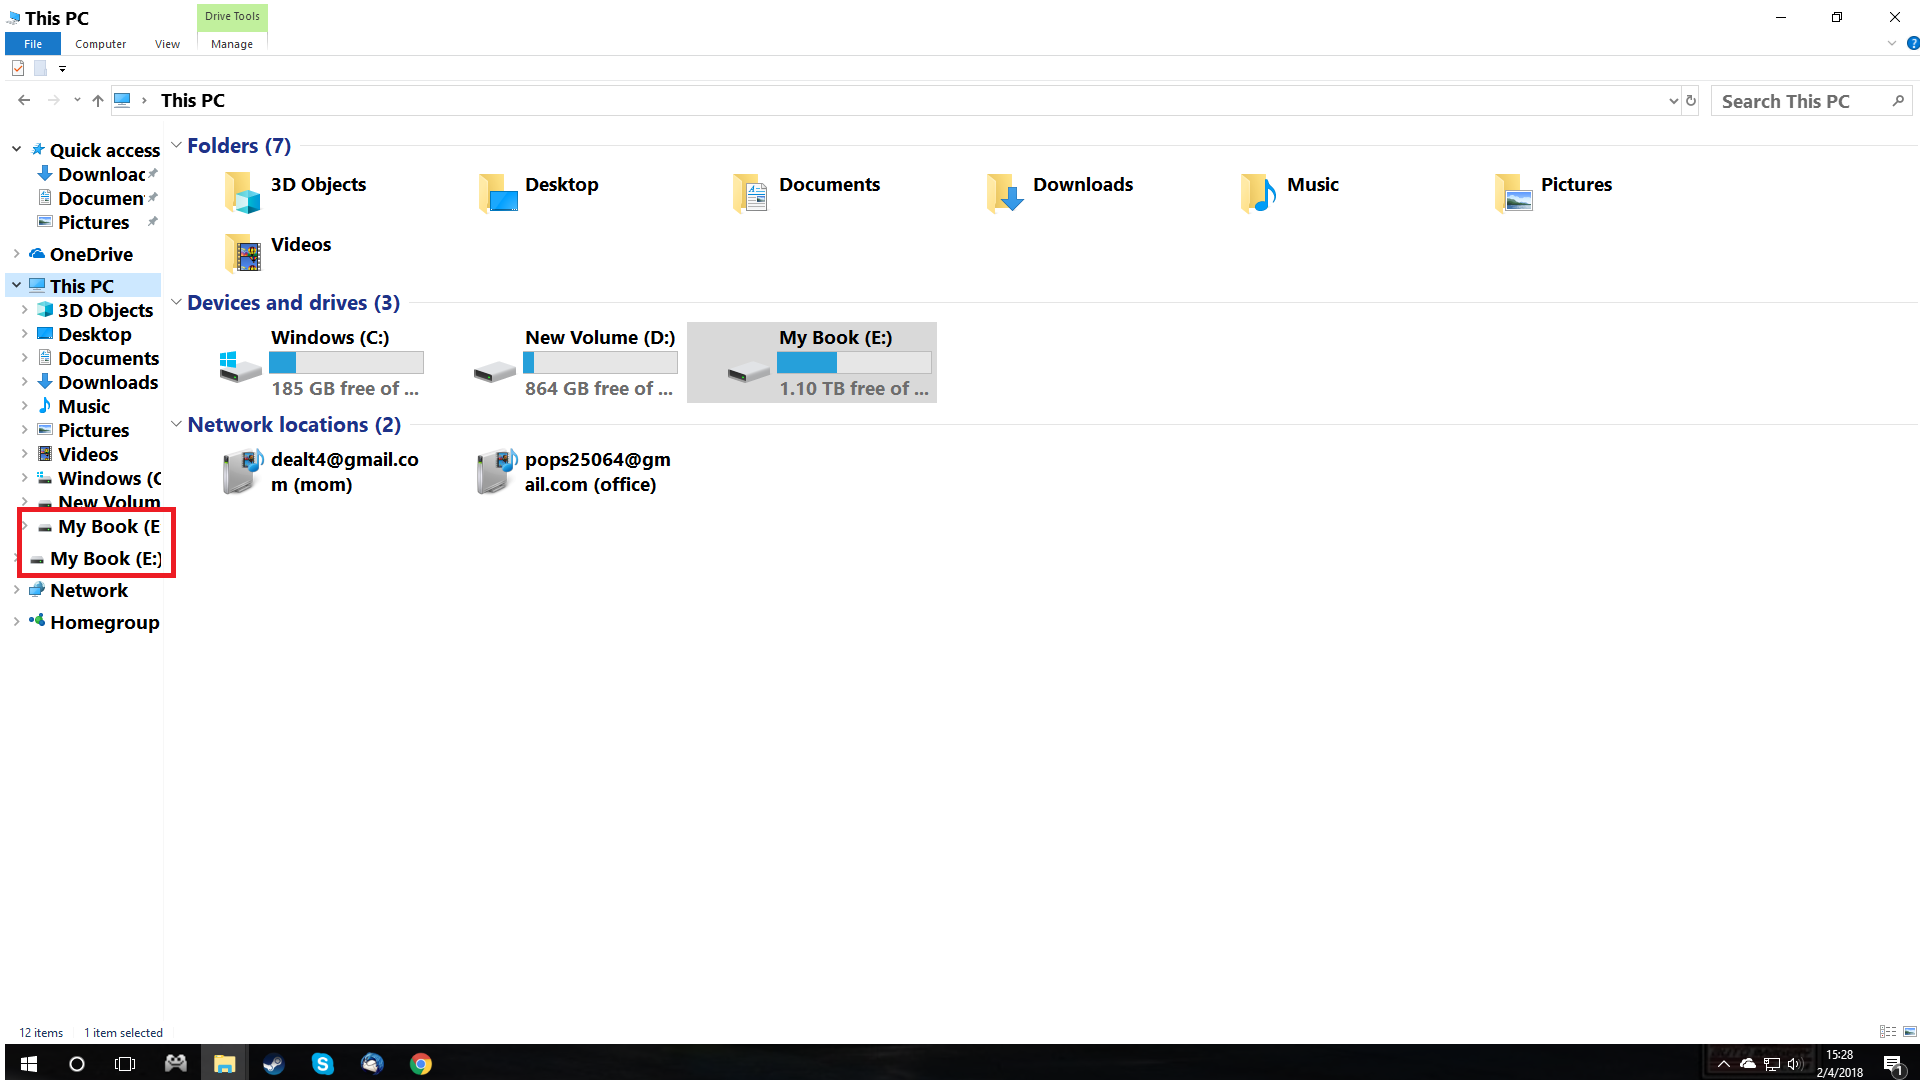The width and height of the screenshot is (1920, 1080).
Task: Collapse the Devices and drives group
Action: [x=176, y=303]
